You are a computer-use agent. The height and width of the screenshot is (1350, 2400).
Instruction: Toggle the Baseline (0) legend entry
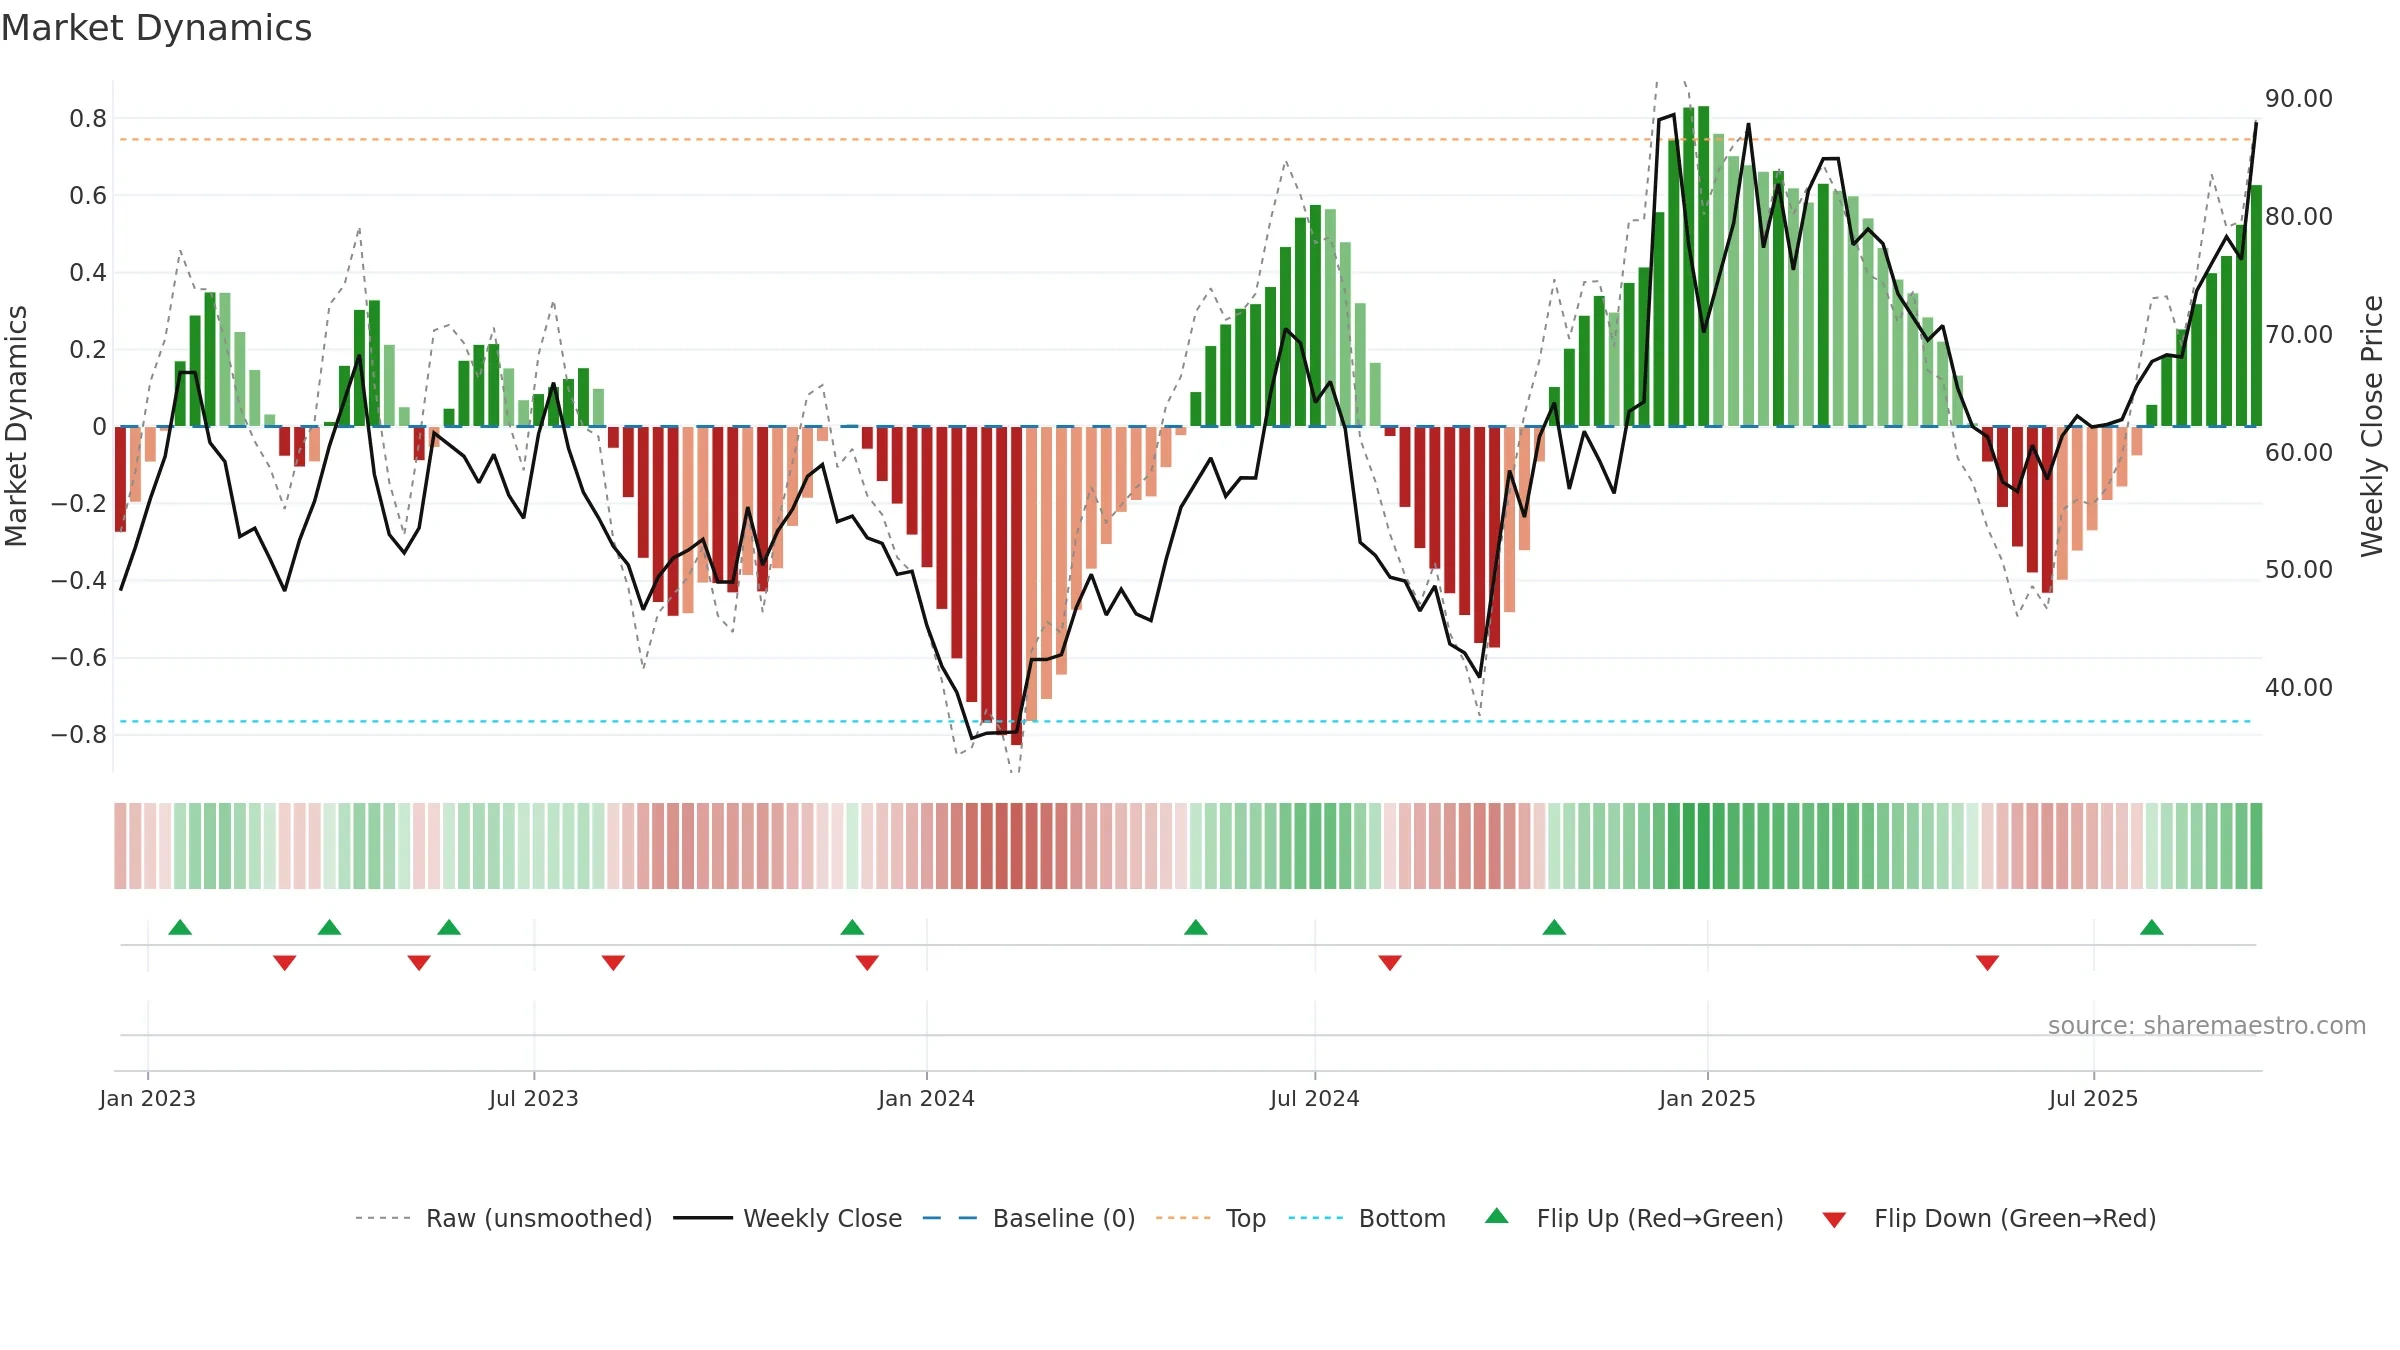coord(1028,1218)
